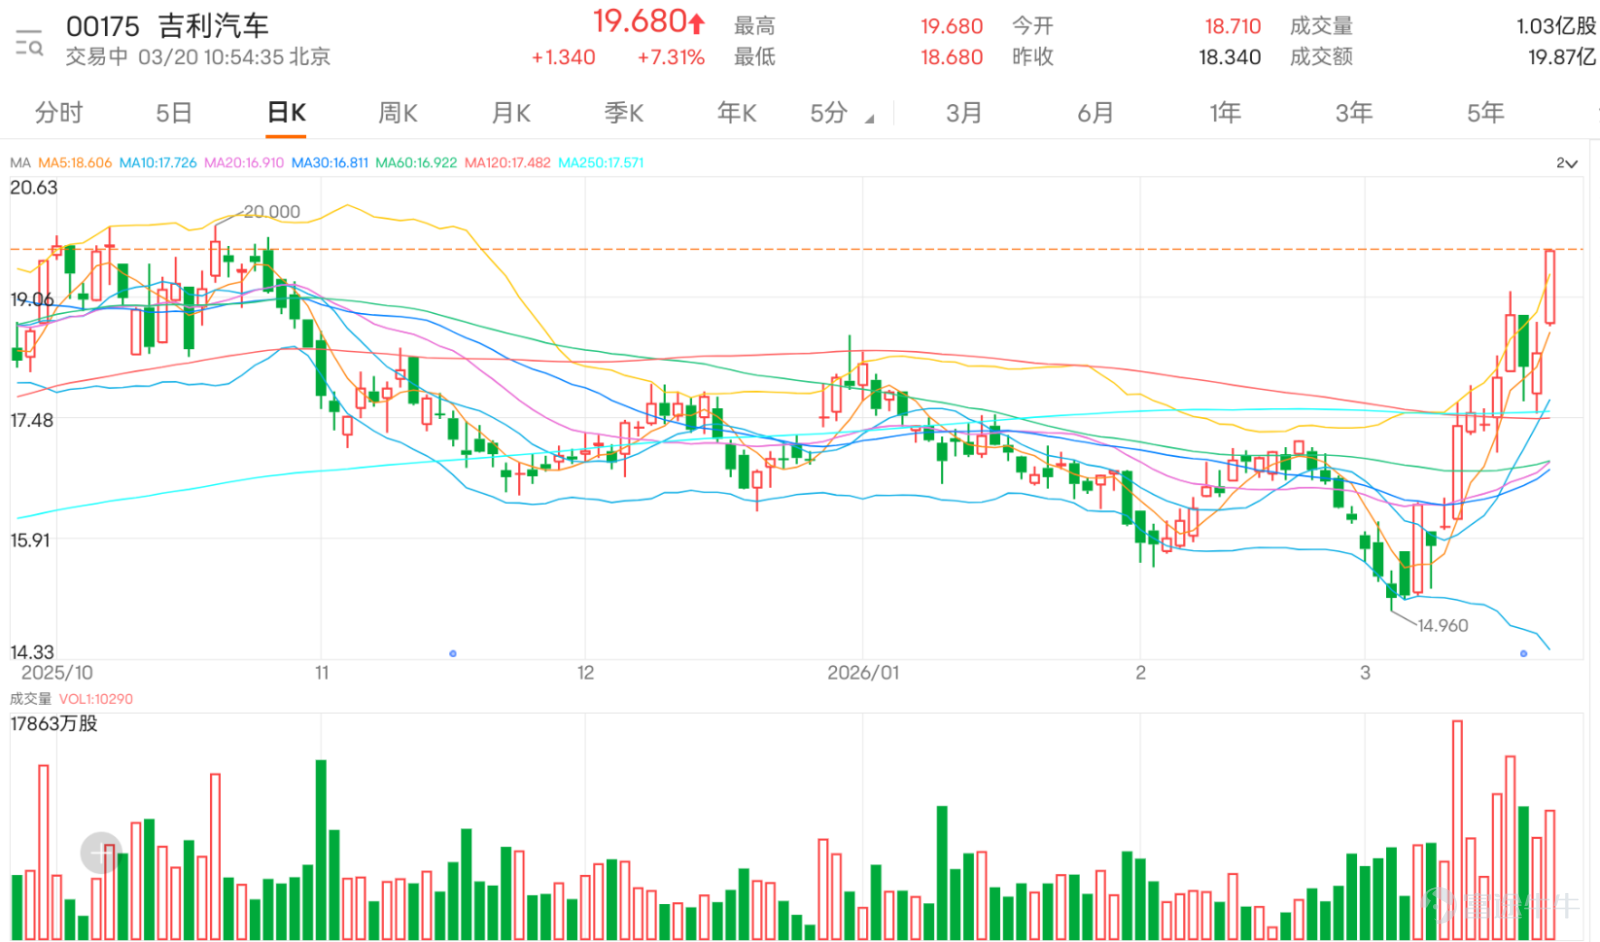Switch to the 5日 chart tab
This screenshot has height=942, width=1600.
(174, 113)
